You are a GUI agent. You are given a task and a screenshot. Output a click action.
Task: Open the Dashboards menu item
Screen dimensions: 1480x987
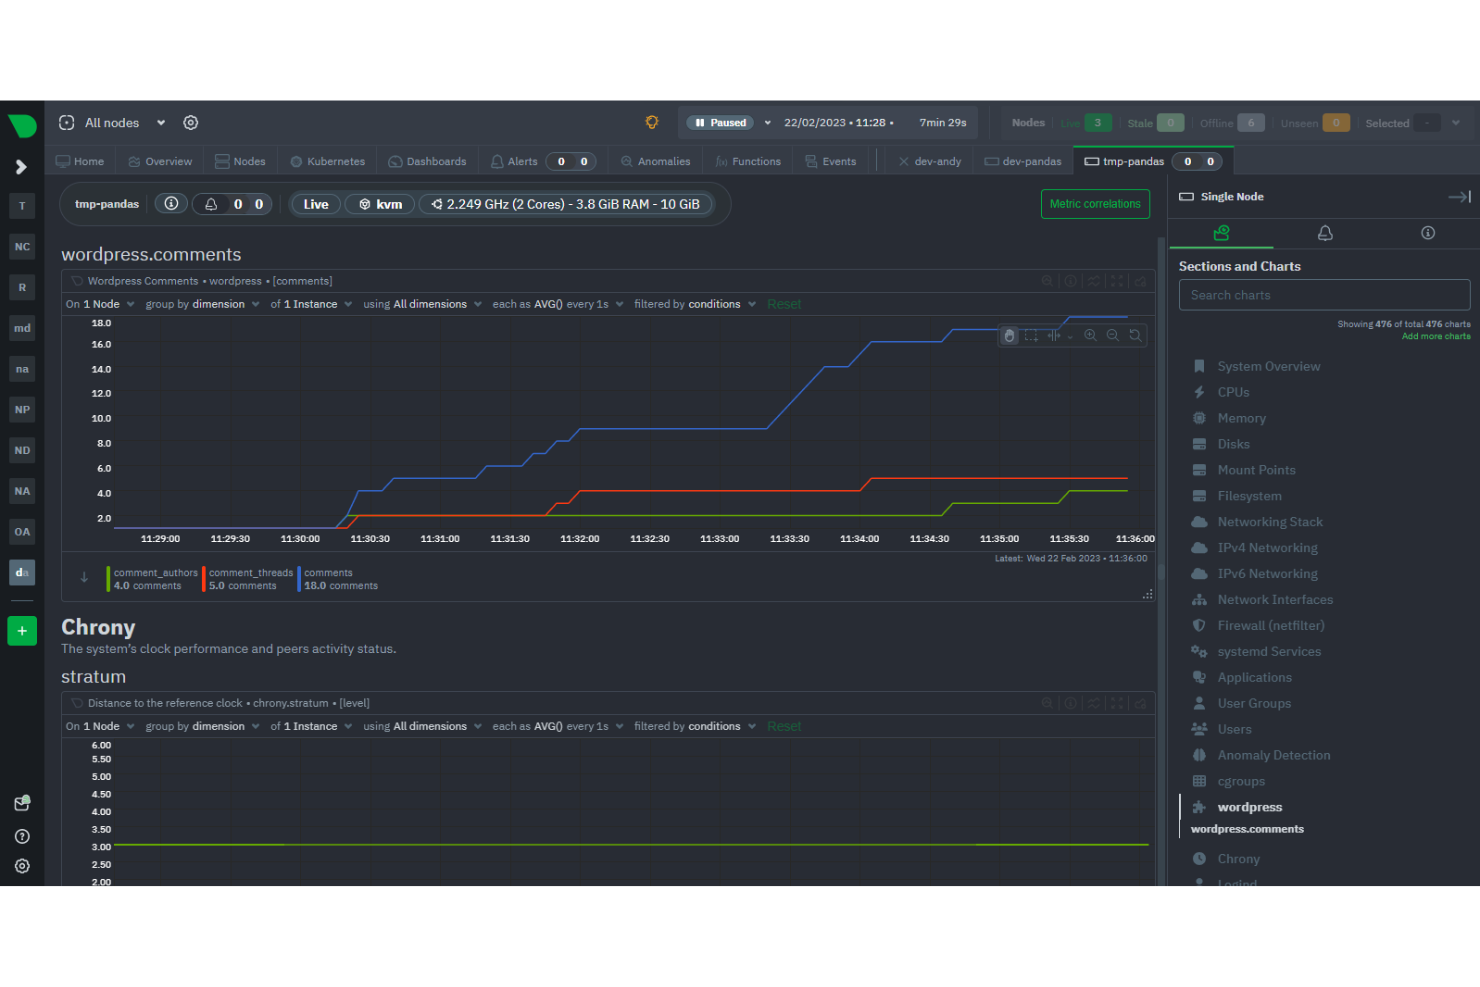(x=428, y=160)
